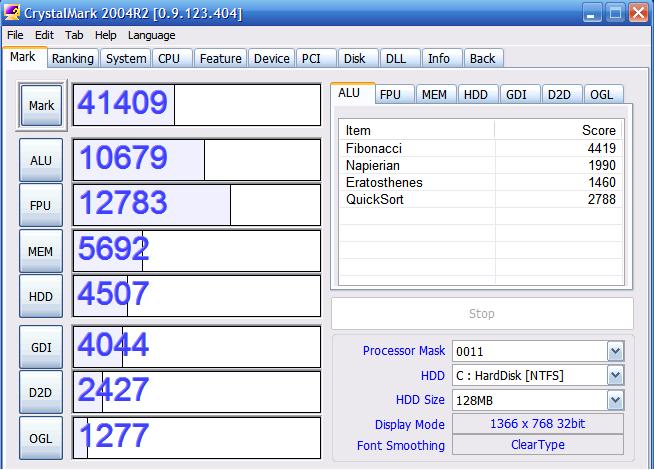Click the Eratosthenes score 1460
The width and height of the screenshot is (655, 470).
602,183
